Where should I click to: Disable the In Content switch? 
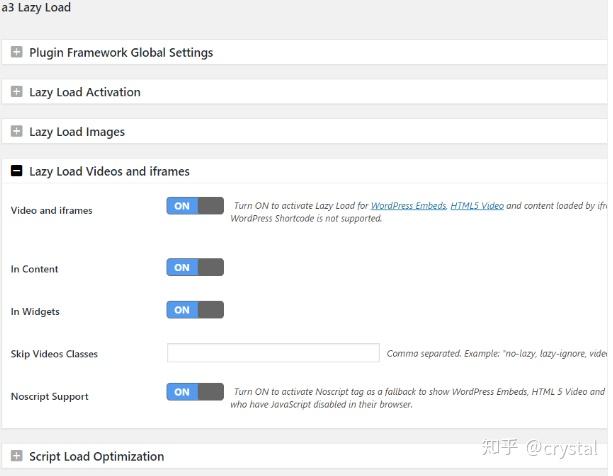(x=195, y=268)
